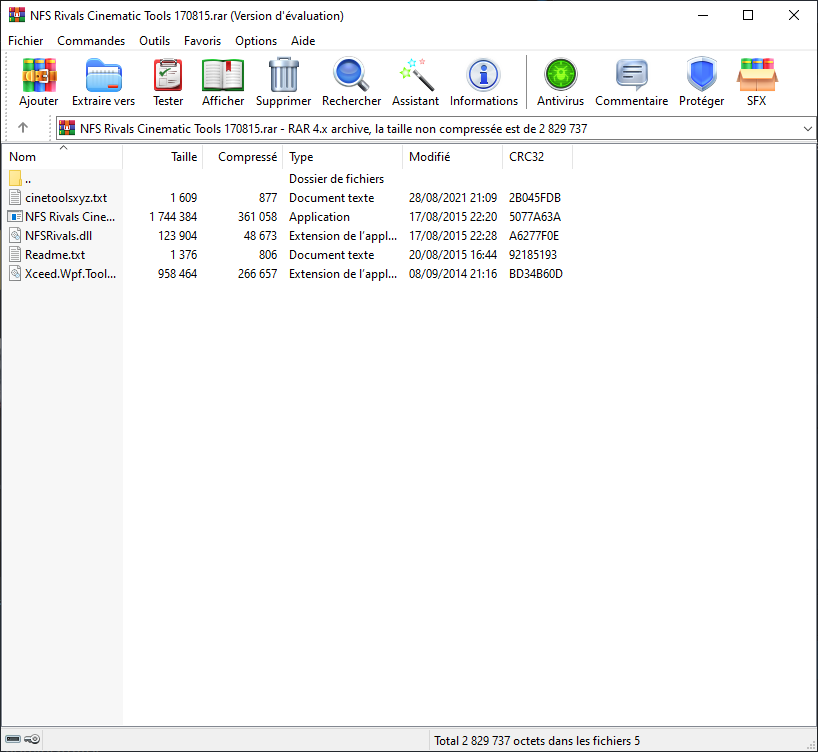Select the cinetoolsxyz.txt file name
This screenshot has height=752, width=818.
pos(66,198)
